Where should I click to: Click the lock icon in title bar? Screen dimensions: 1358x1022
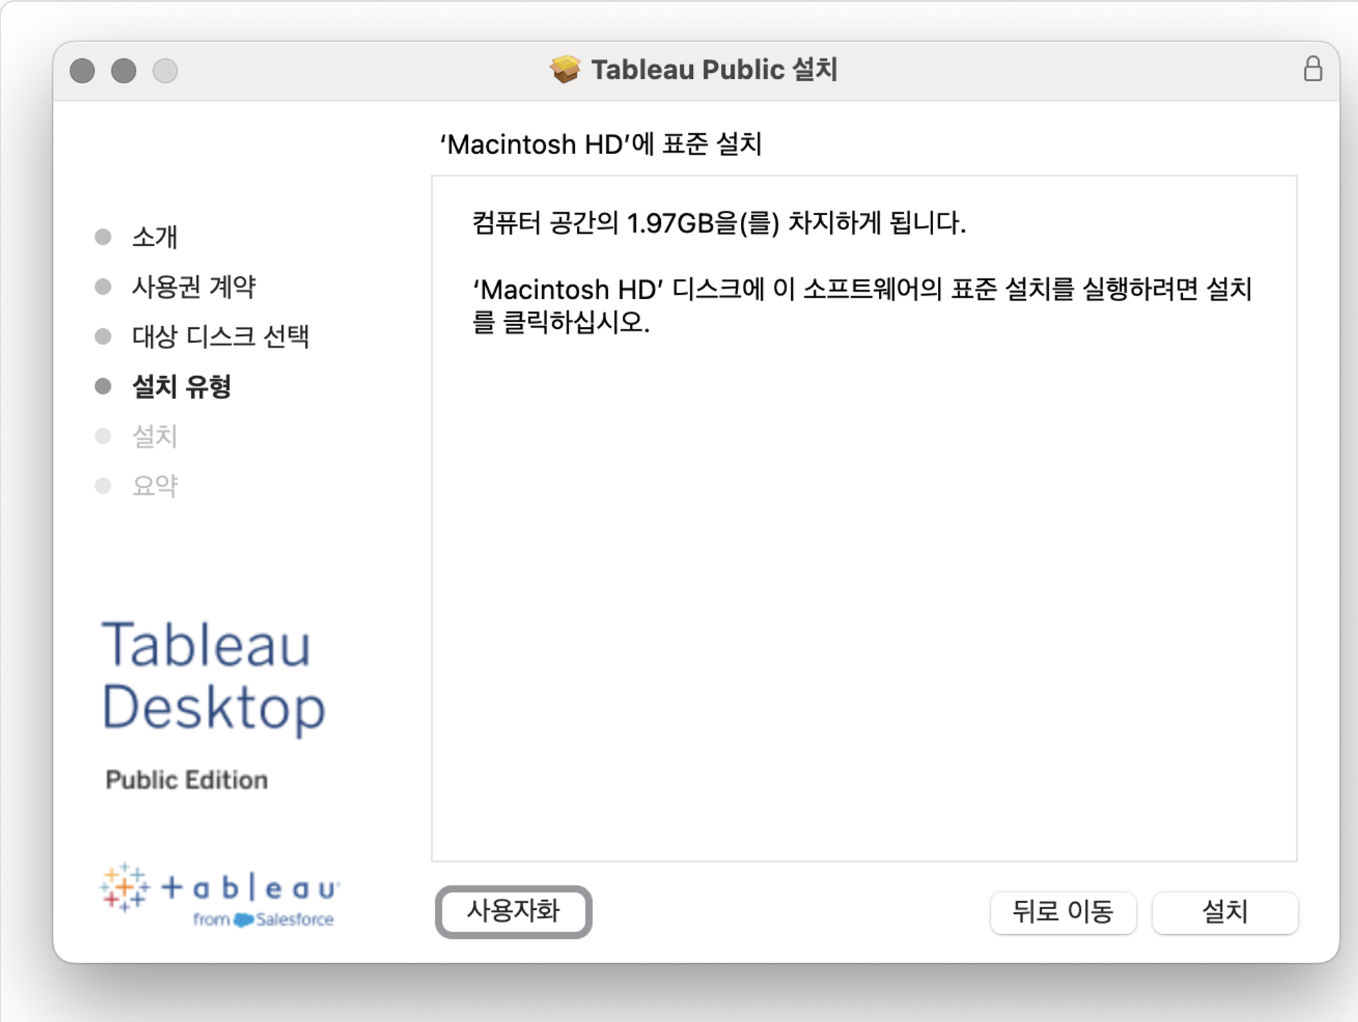pyautogui.click(x=1312, y=68)
